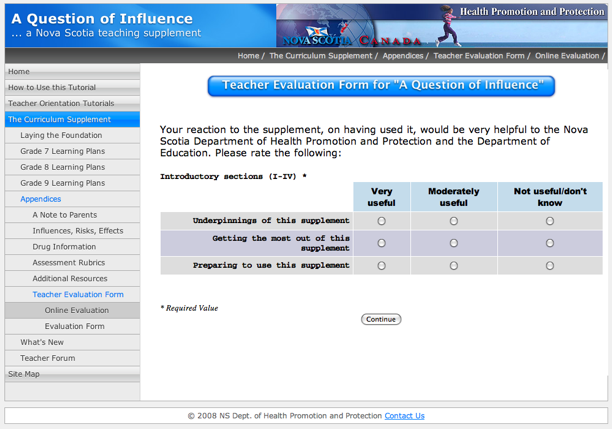Open Home in the sidebar menu
Screen dimensions: 612x429
click(19, 72)
